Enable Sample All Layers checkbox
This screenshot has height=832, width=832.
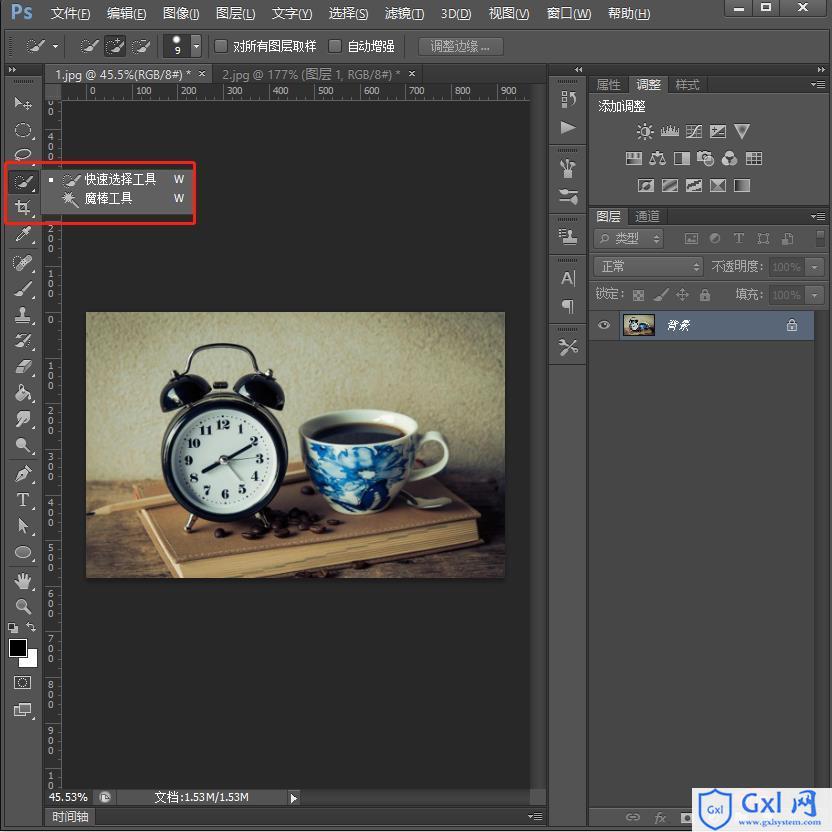(221, 46)
